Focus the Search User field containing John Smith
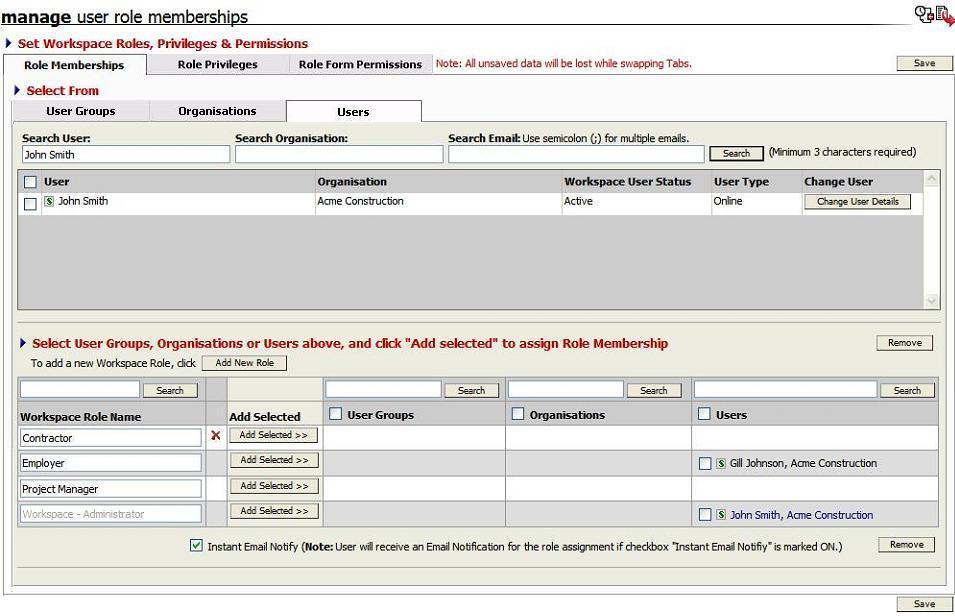Image resolution: width=955 pixels, height=616 pixels. tap(126, 155)
